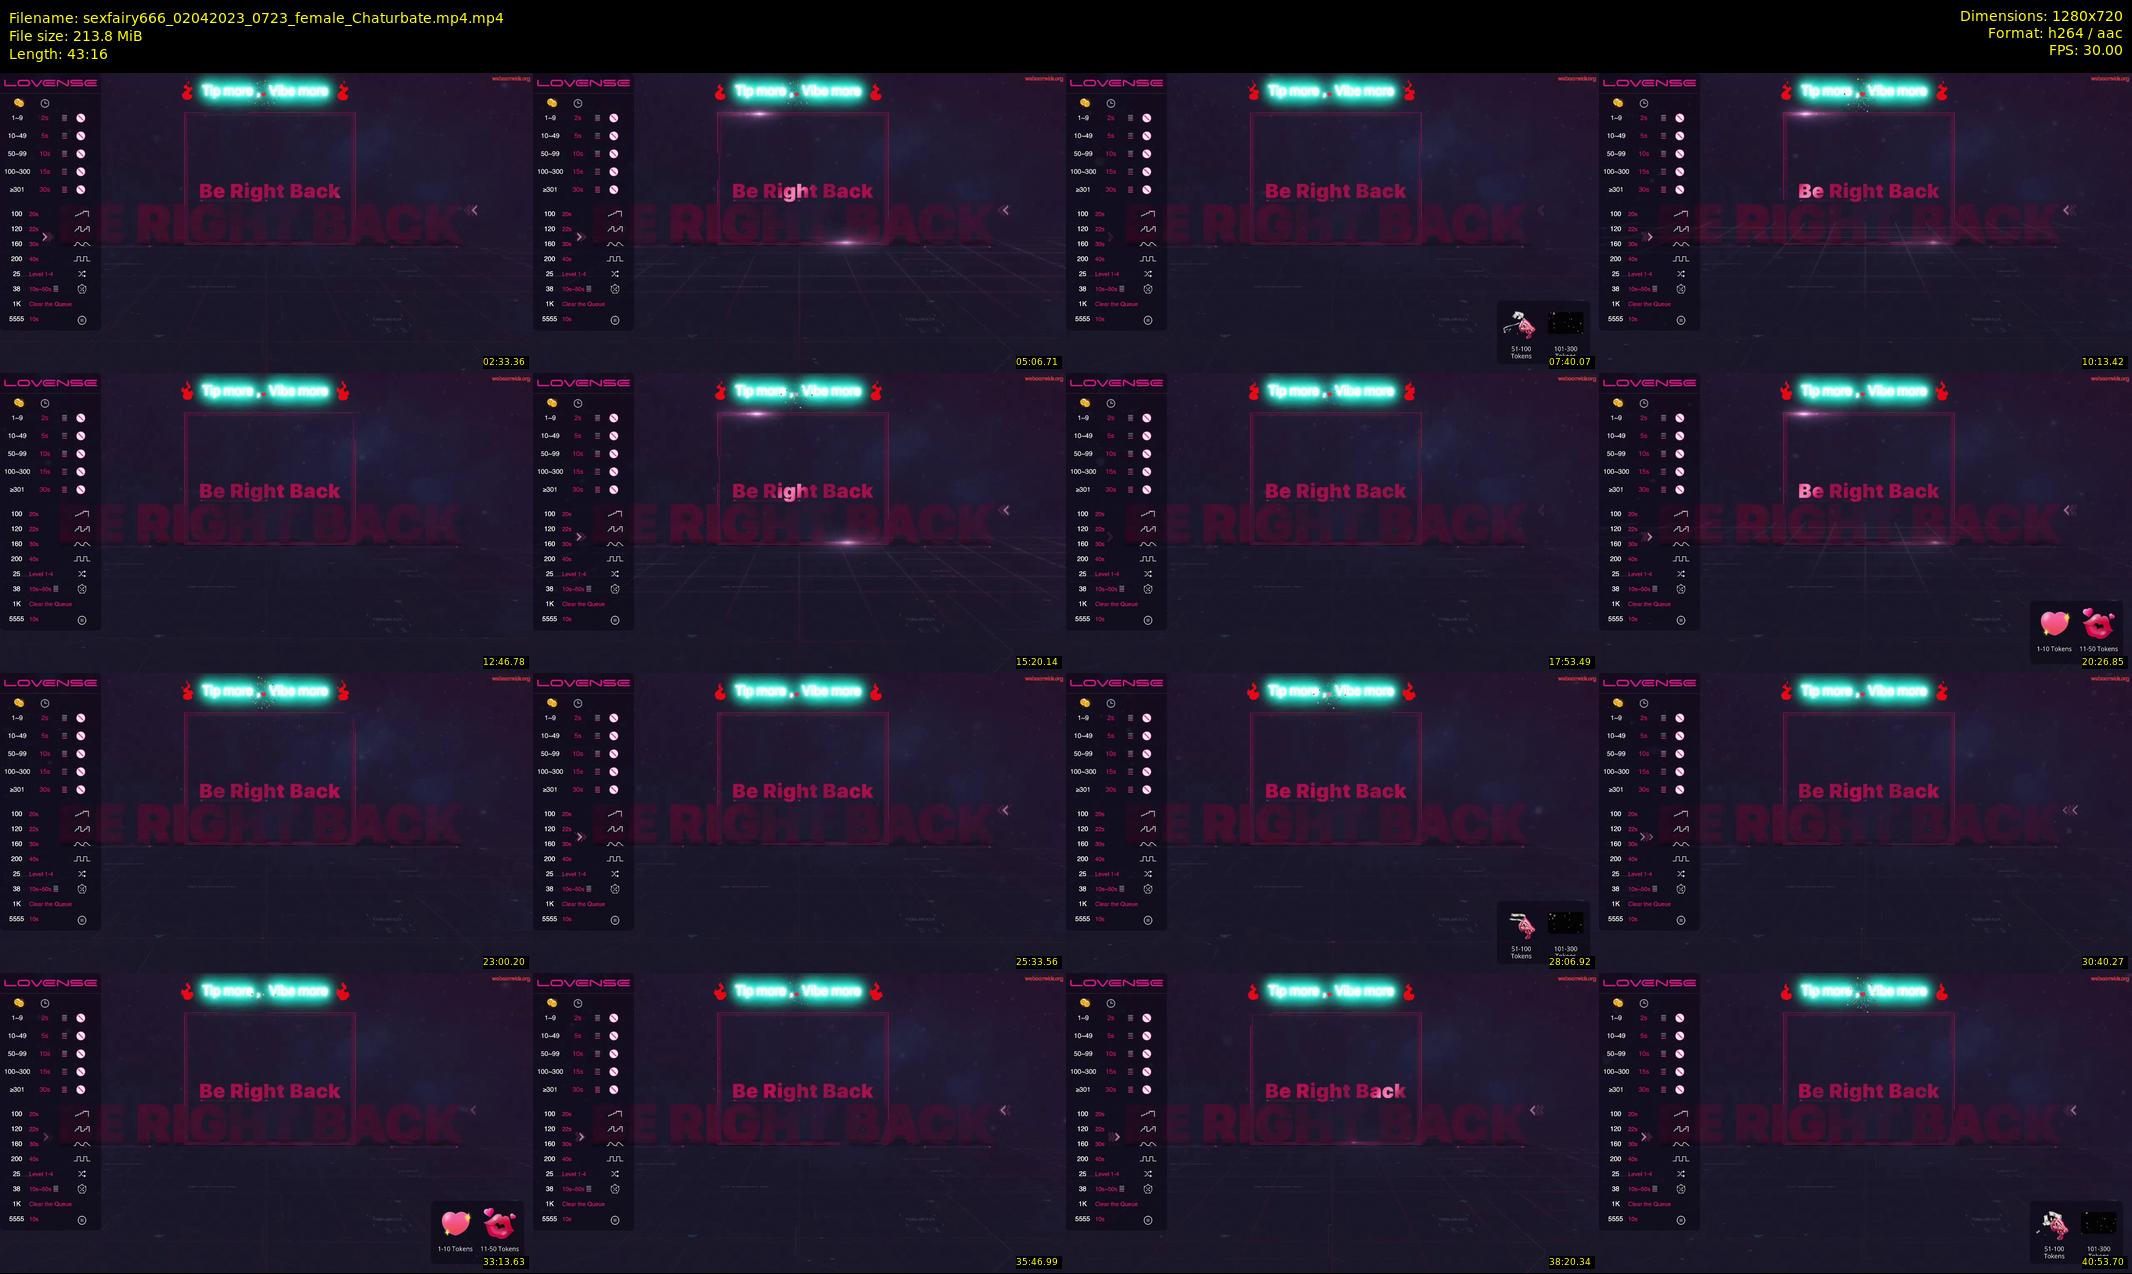Click the circle icon on row 5555 in the 35:46.99 frame
The height and width of the screenshot is (1274, 2132).
pyautogui.click(x=615, y=1220)
